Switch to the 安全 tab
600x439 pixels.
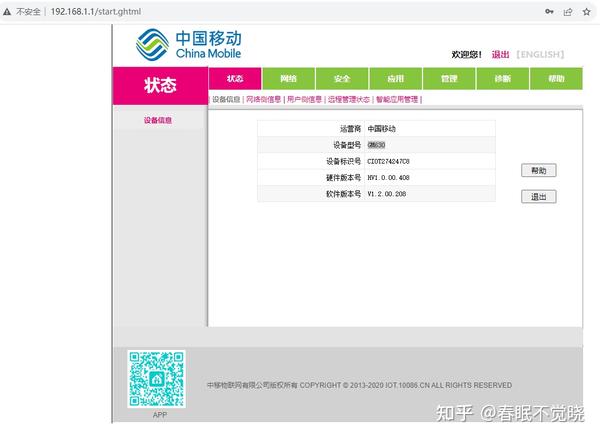342,78
